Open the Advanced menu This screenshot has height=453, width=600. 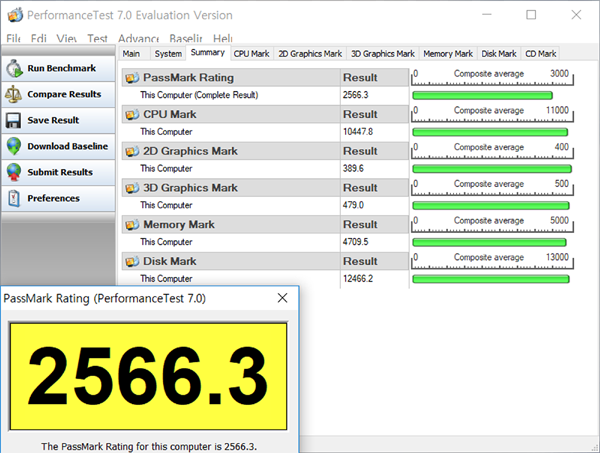139,39
